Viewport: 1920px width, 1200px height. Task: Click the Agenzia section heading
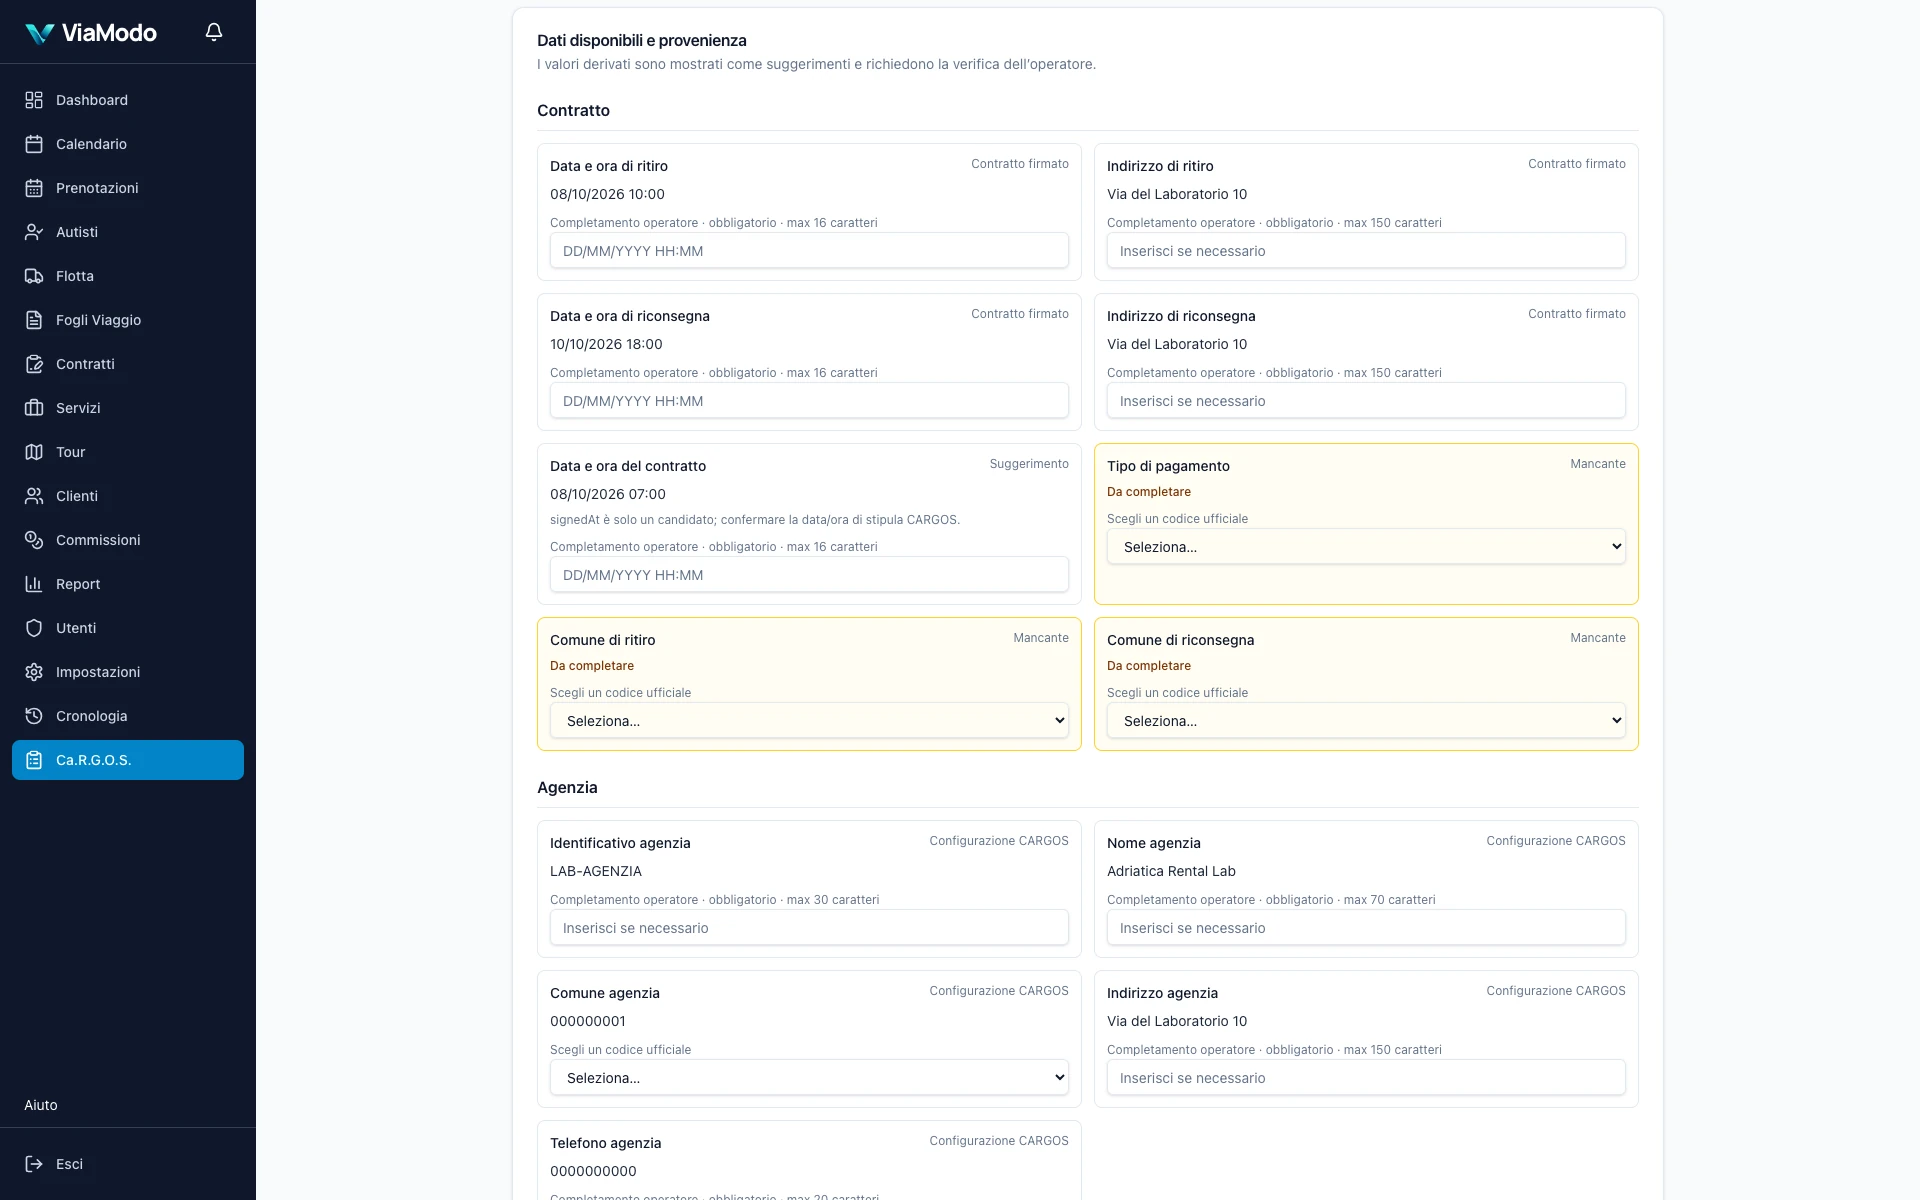567,787
